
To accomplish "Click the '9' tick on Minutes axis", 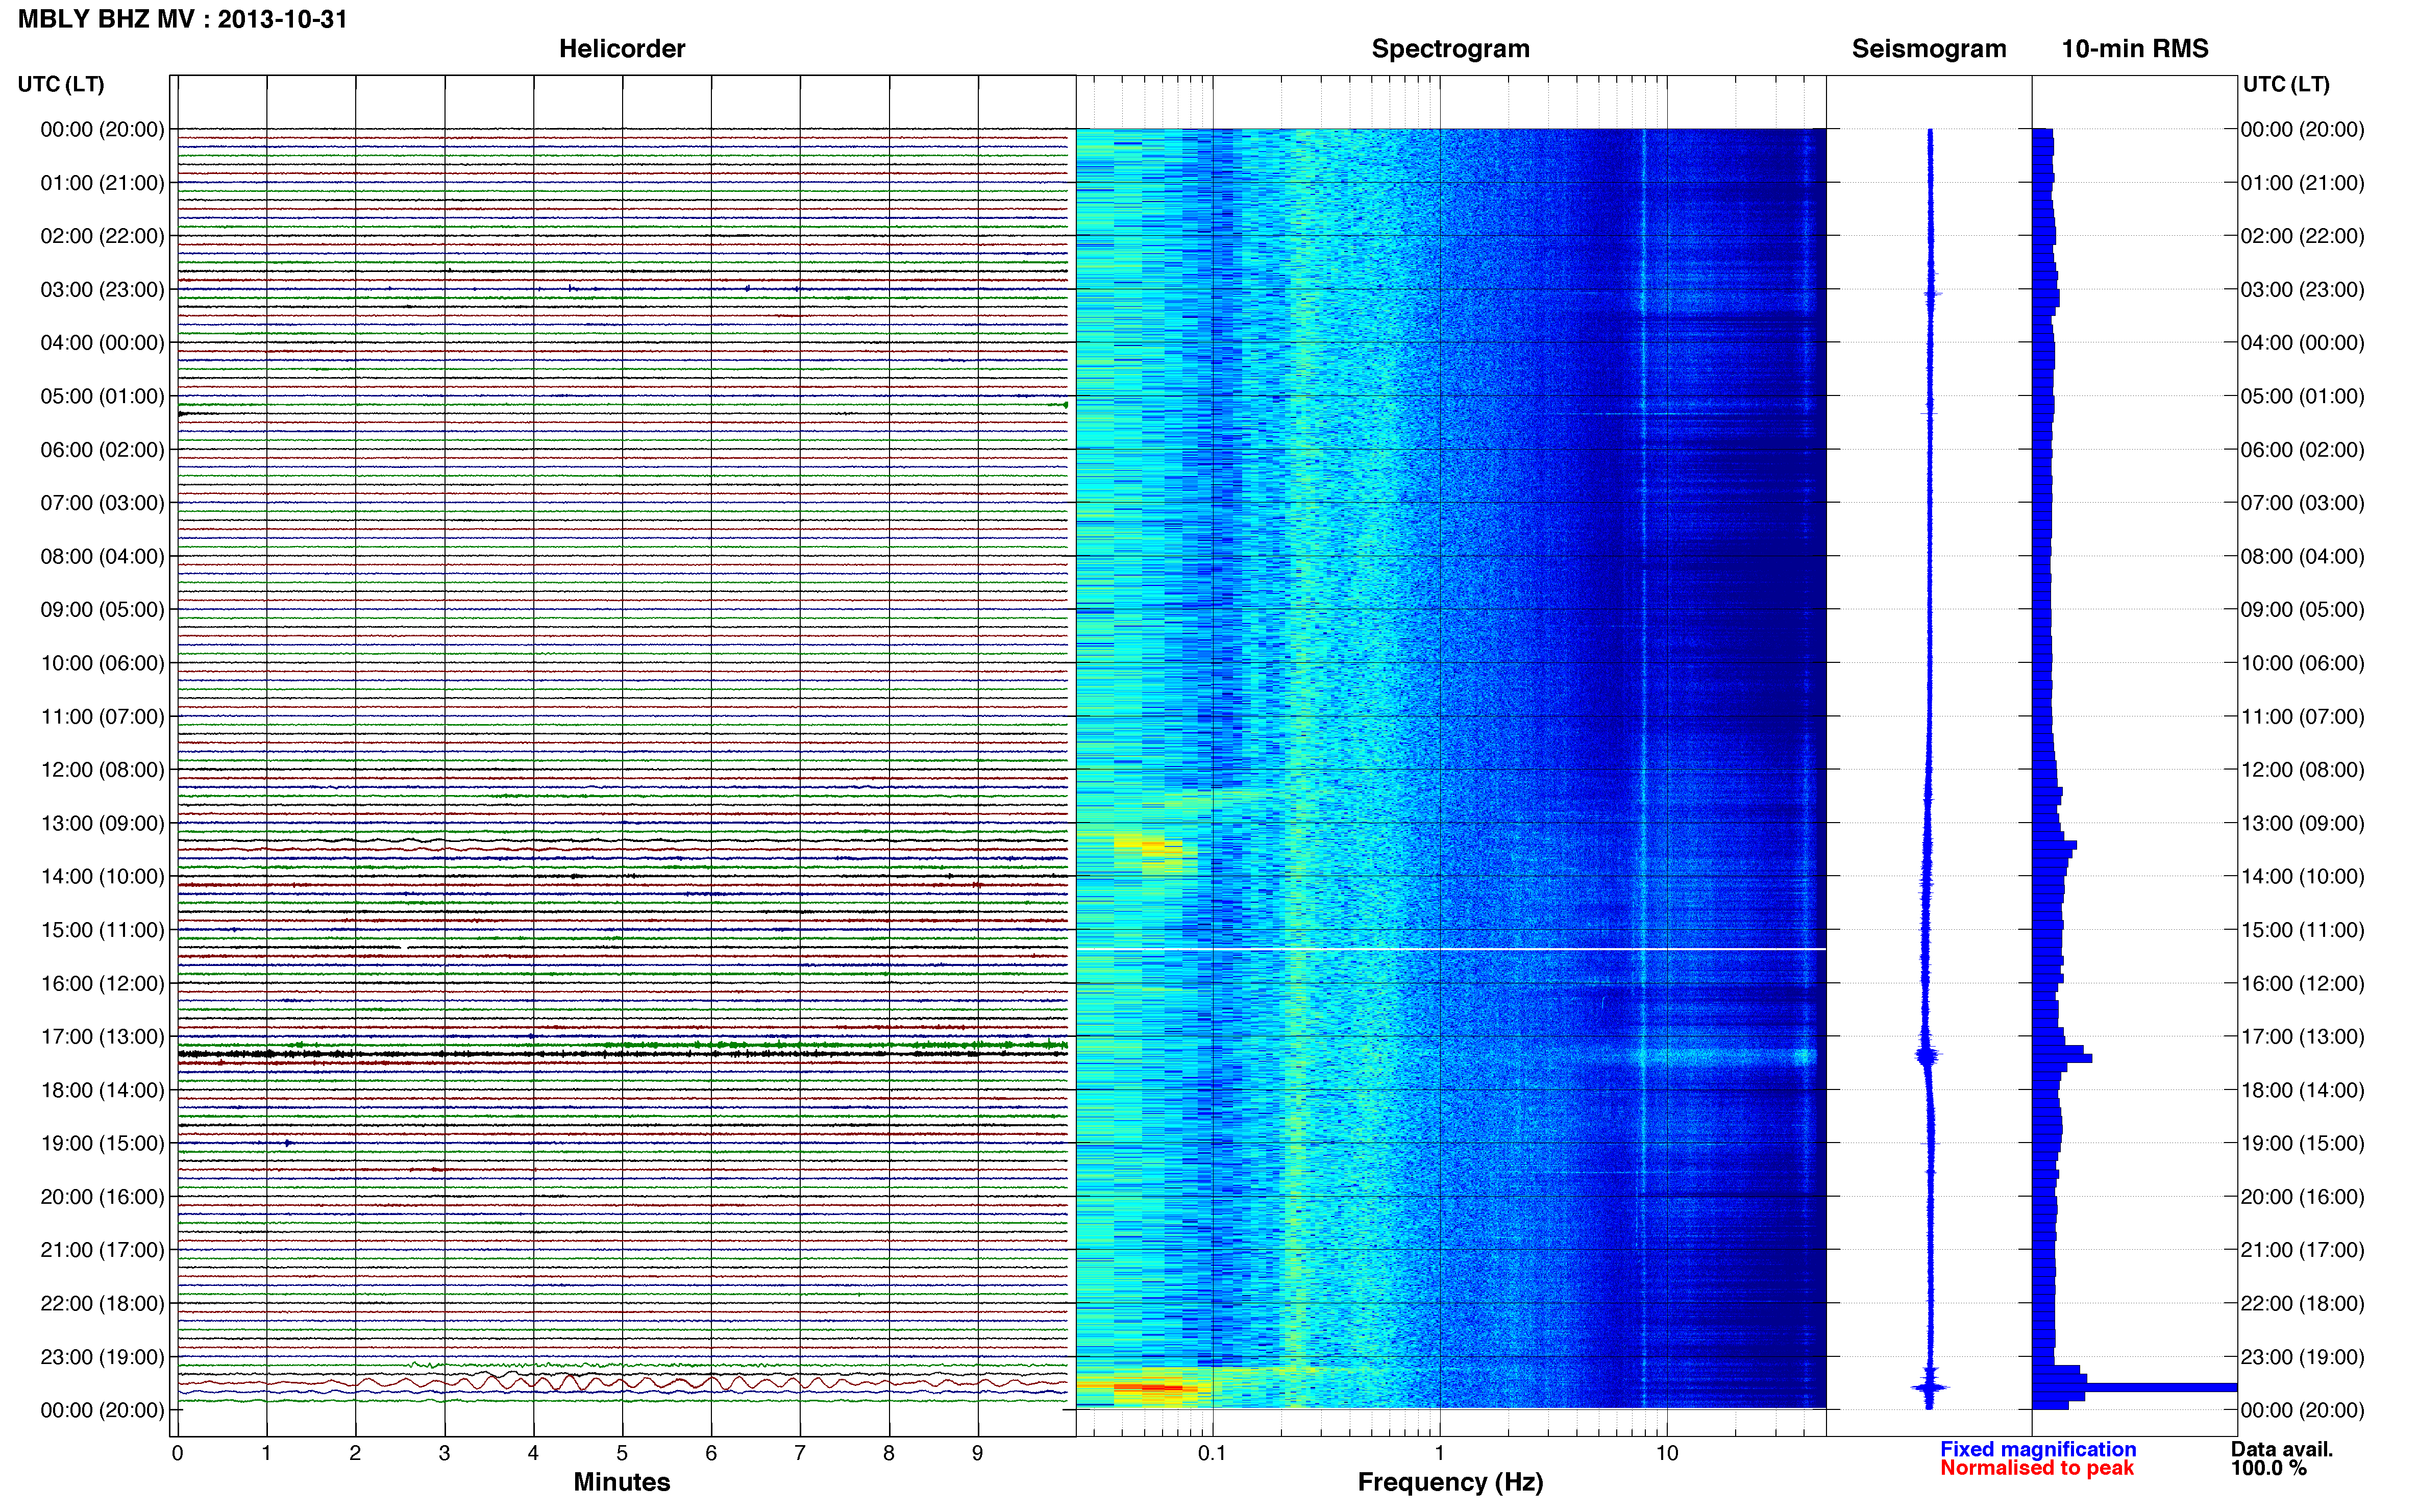I will pyautogui.click(x=978, y=1453).
